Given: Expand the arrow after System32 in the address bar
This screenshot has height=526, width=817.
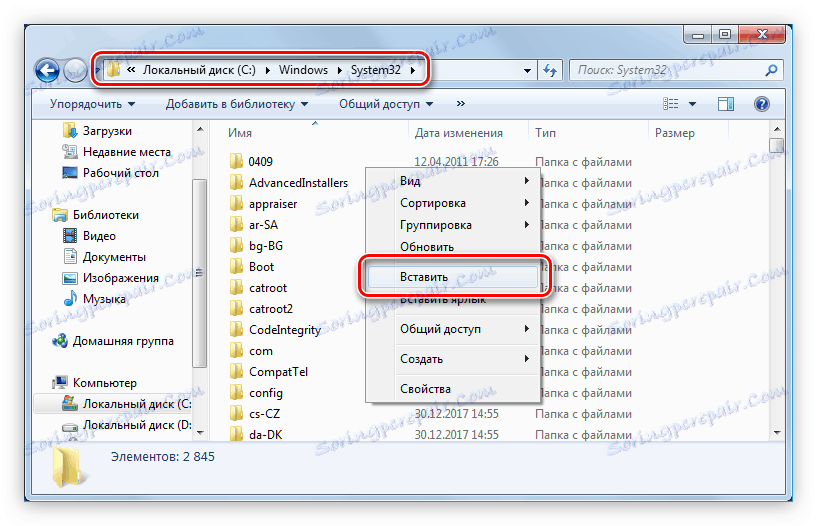Looking at the screenshot, I should tap(412, 70).
